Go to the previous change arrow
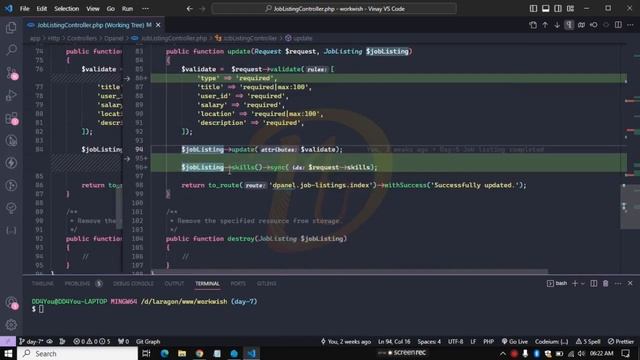The width and height of the screenshot is (640, 360). 545,25
